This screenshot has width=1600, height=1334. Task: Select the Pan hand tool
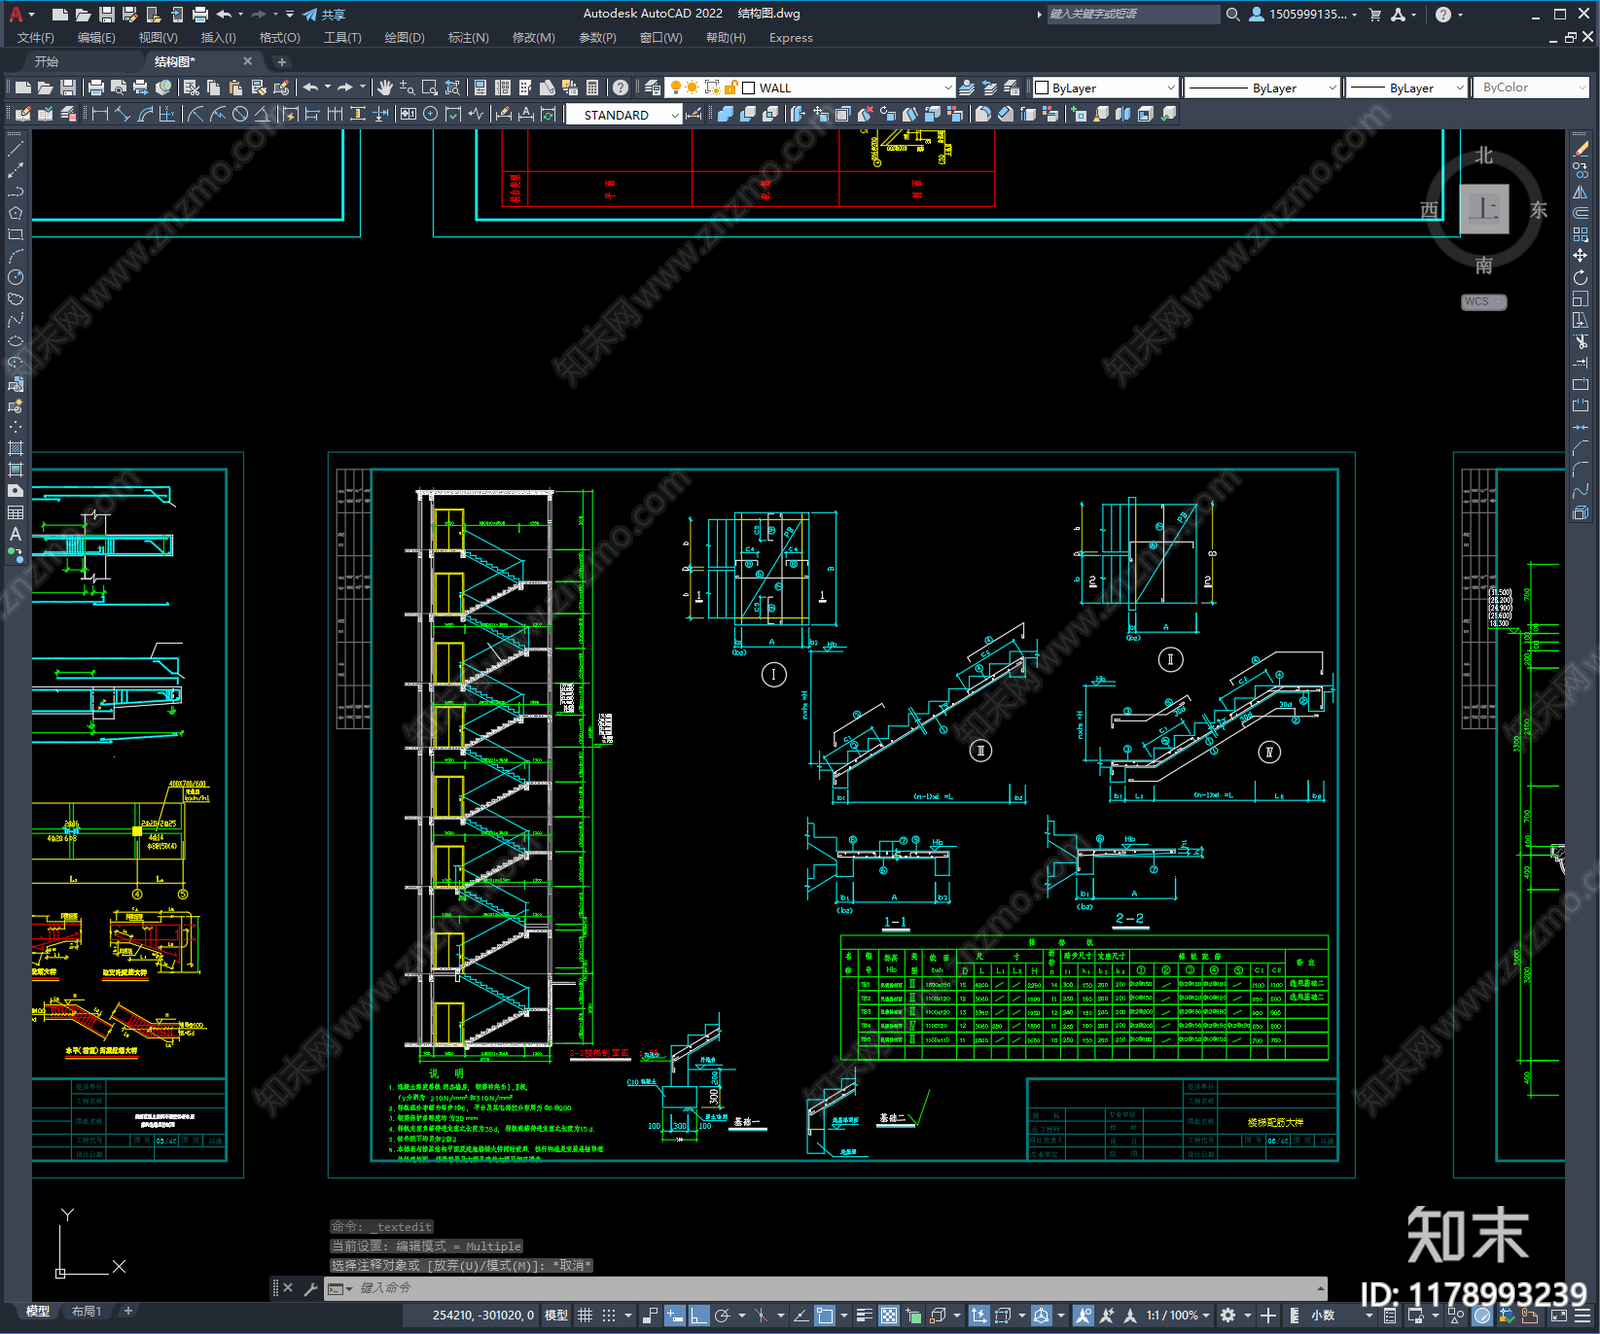pos(385,88)
